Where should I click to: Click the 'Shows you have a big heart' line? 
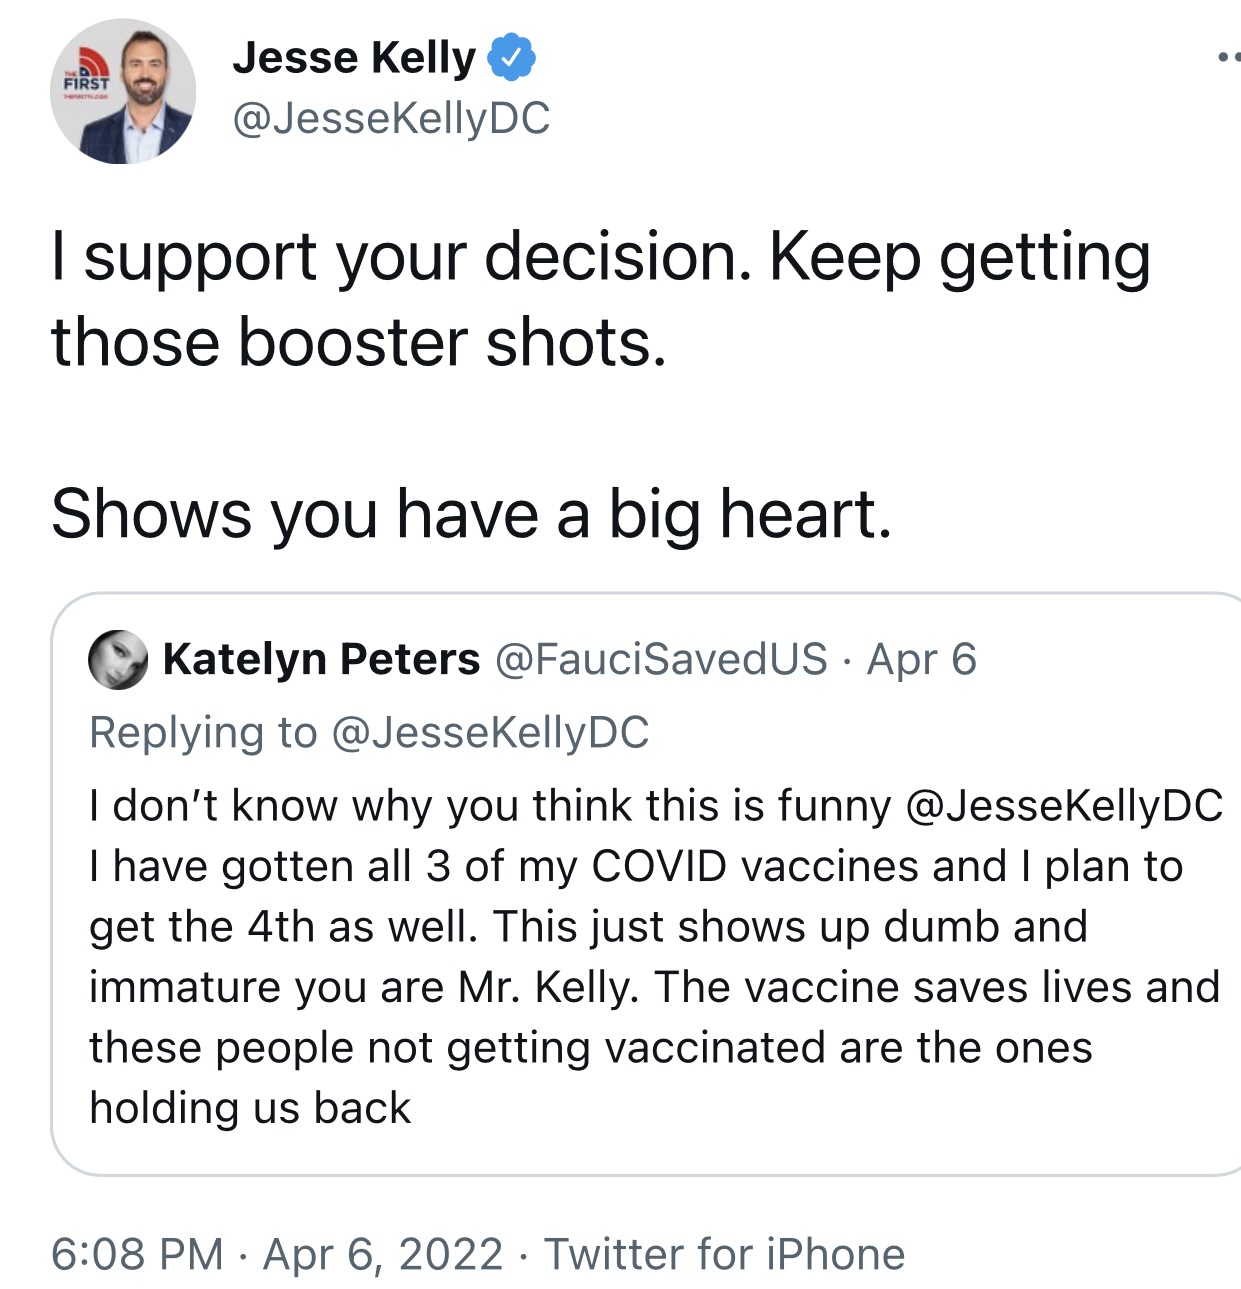coord(471,514)
